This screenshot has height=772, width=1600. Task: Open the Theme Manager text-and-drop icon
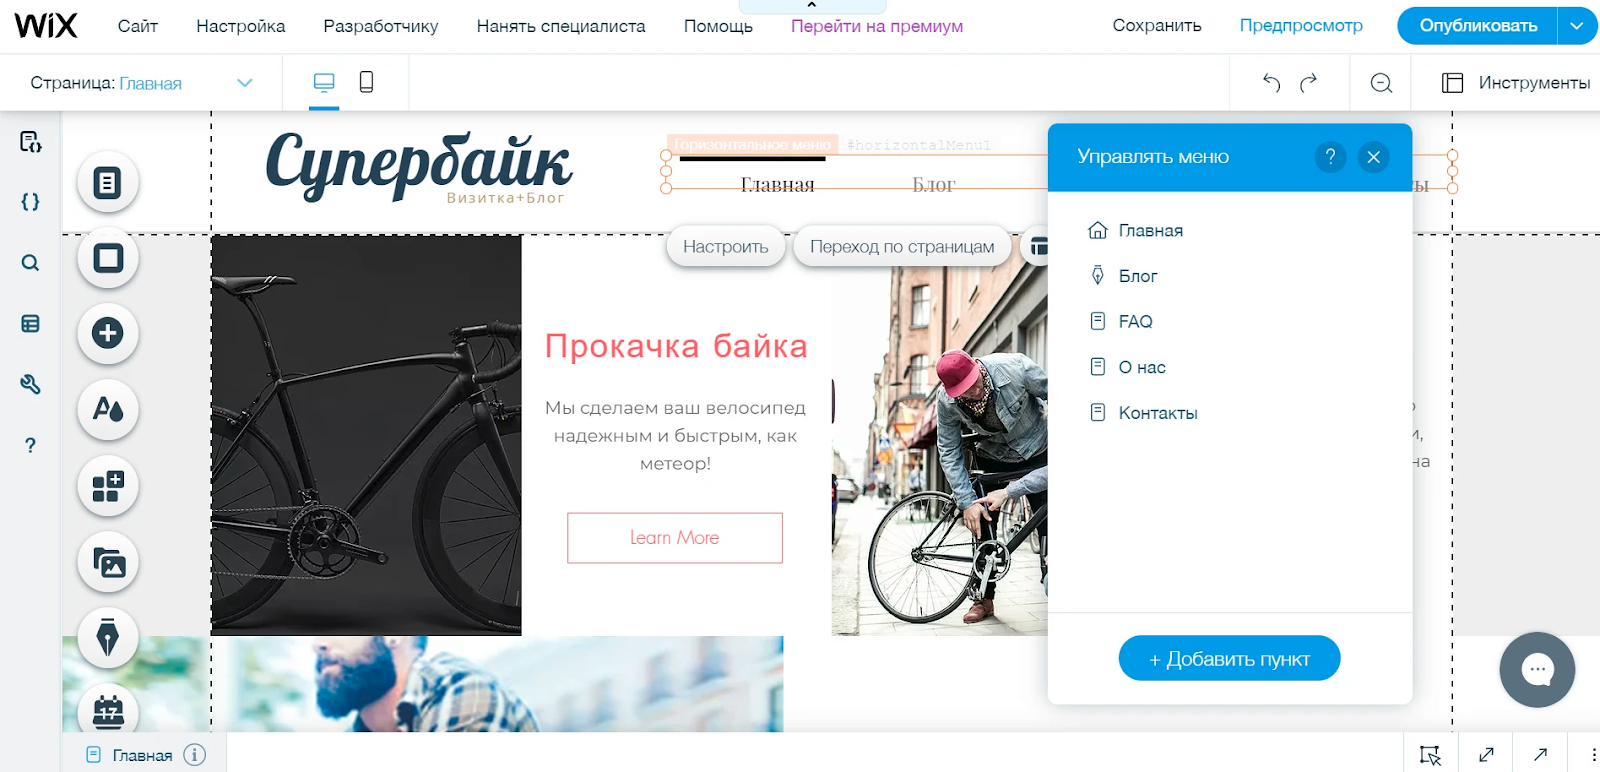click(x=108, y=409)
